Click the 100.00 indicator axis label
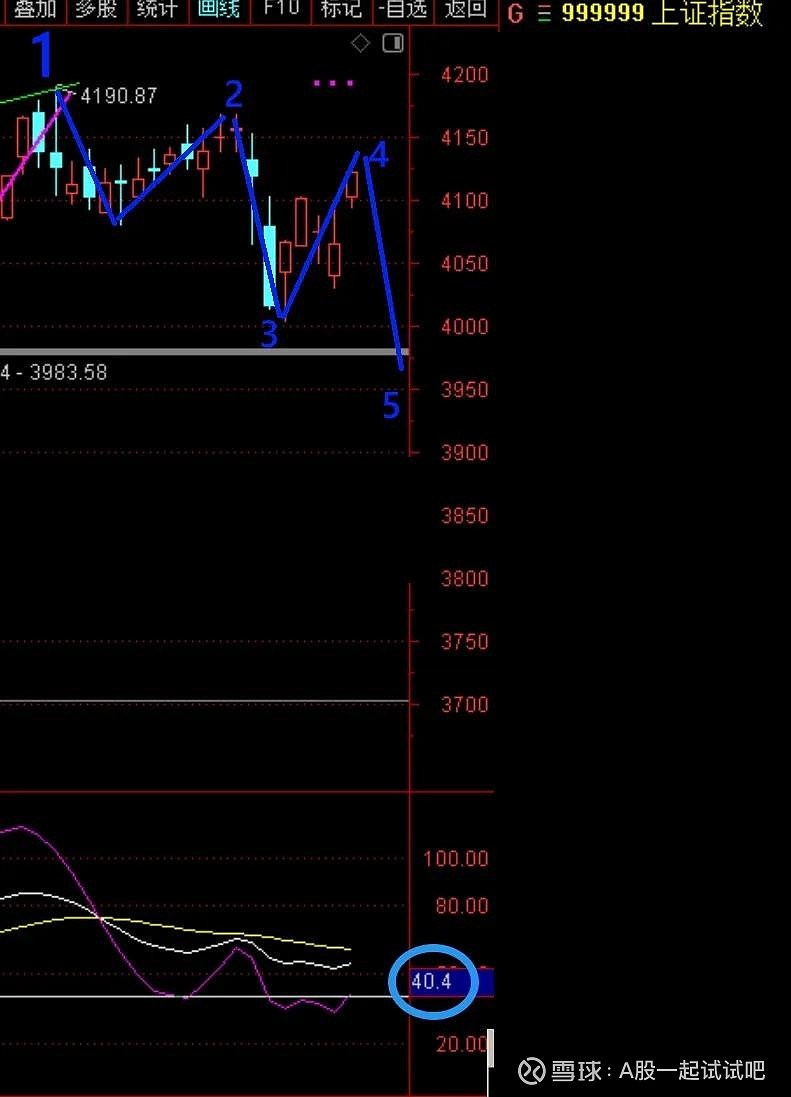The image size is (791, 1097). click(x=456, y=858)
